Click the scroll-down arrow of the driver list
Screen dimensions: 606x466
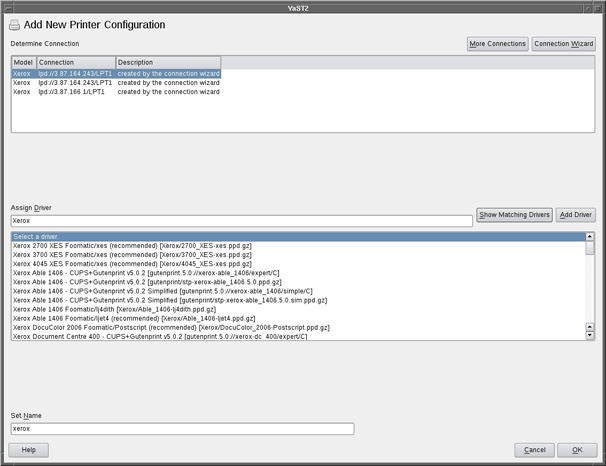tap(590, 336)
